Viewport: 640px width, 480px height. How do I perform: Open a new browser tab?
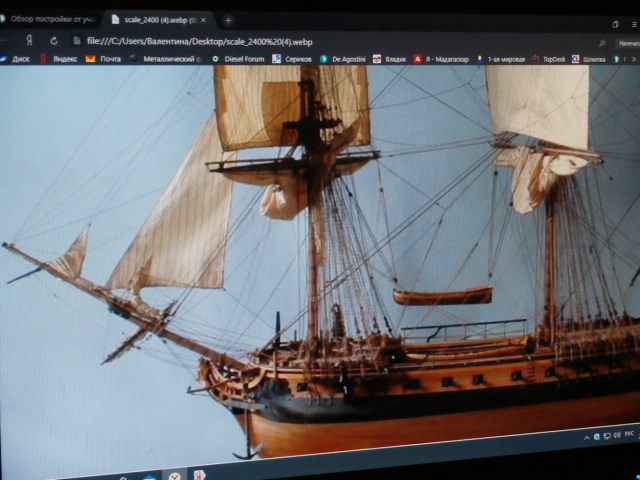click(228, 20)
